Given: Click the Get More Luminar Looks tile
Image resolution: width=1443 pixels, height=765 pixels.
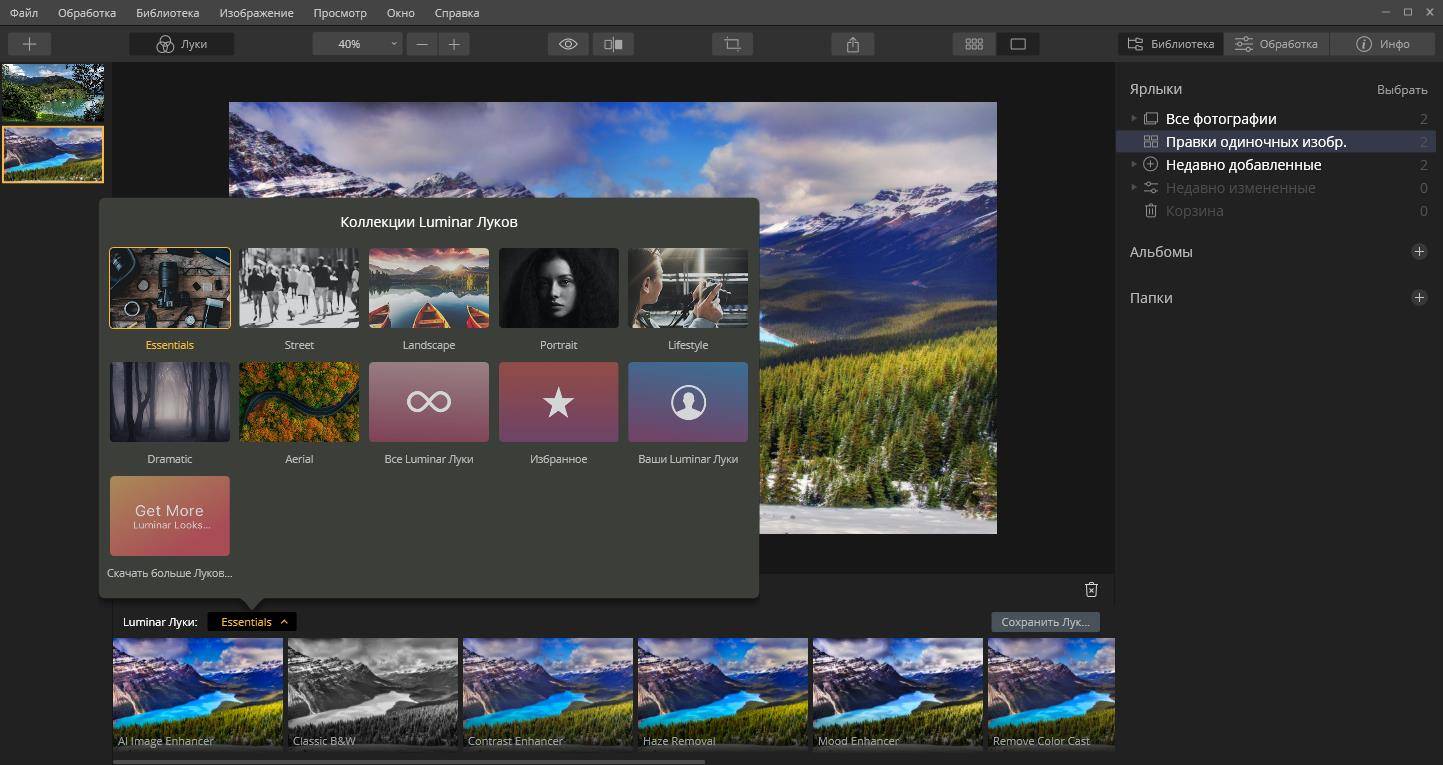Looking at the screenshot, I should coord(170,516).
